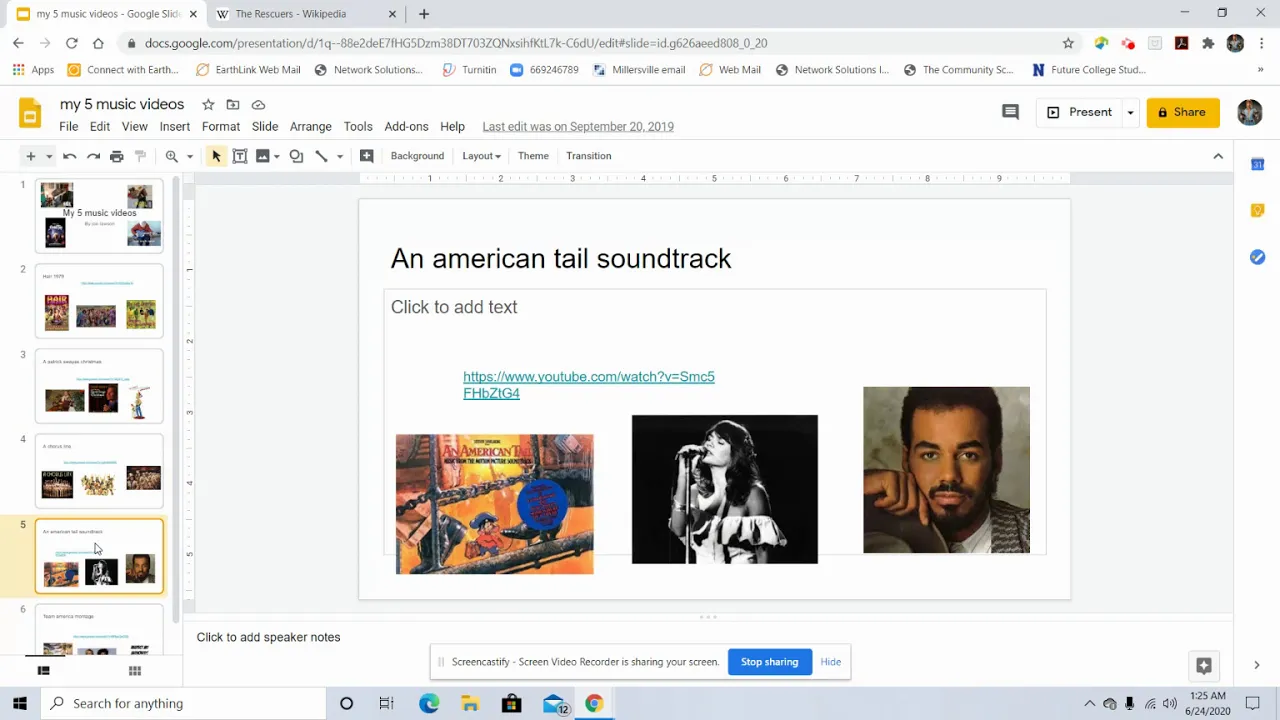Click the new slide plus button

[x=31, y=156]
